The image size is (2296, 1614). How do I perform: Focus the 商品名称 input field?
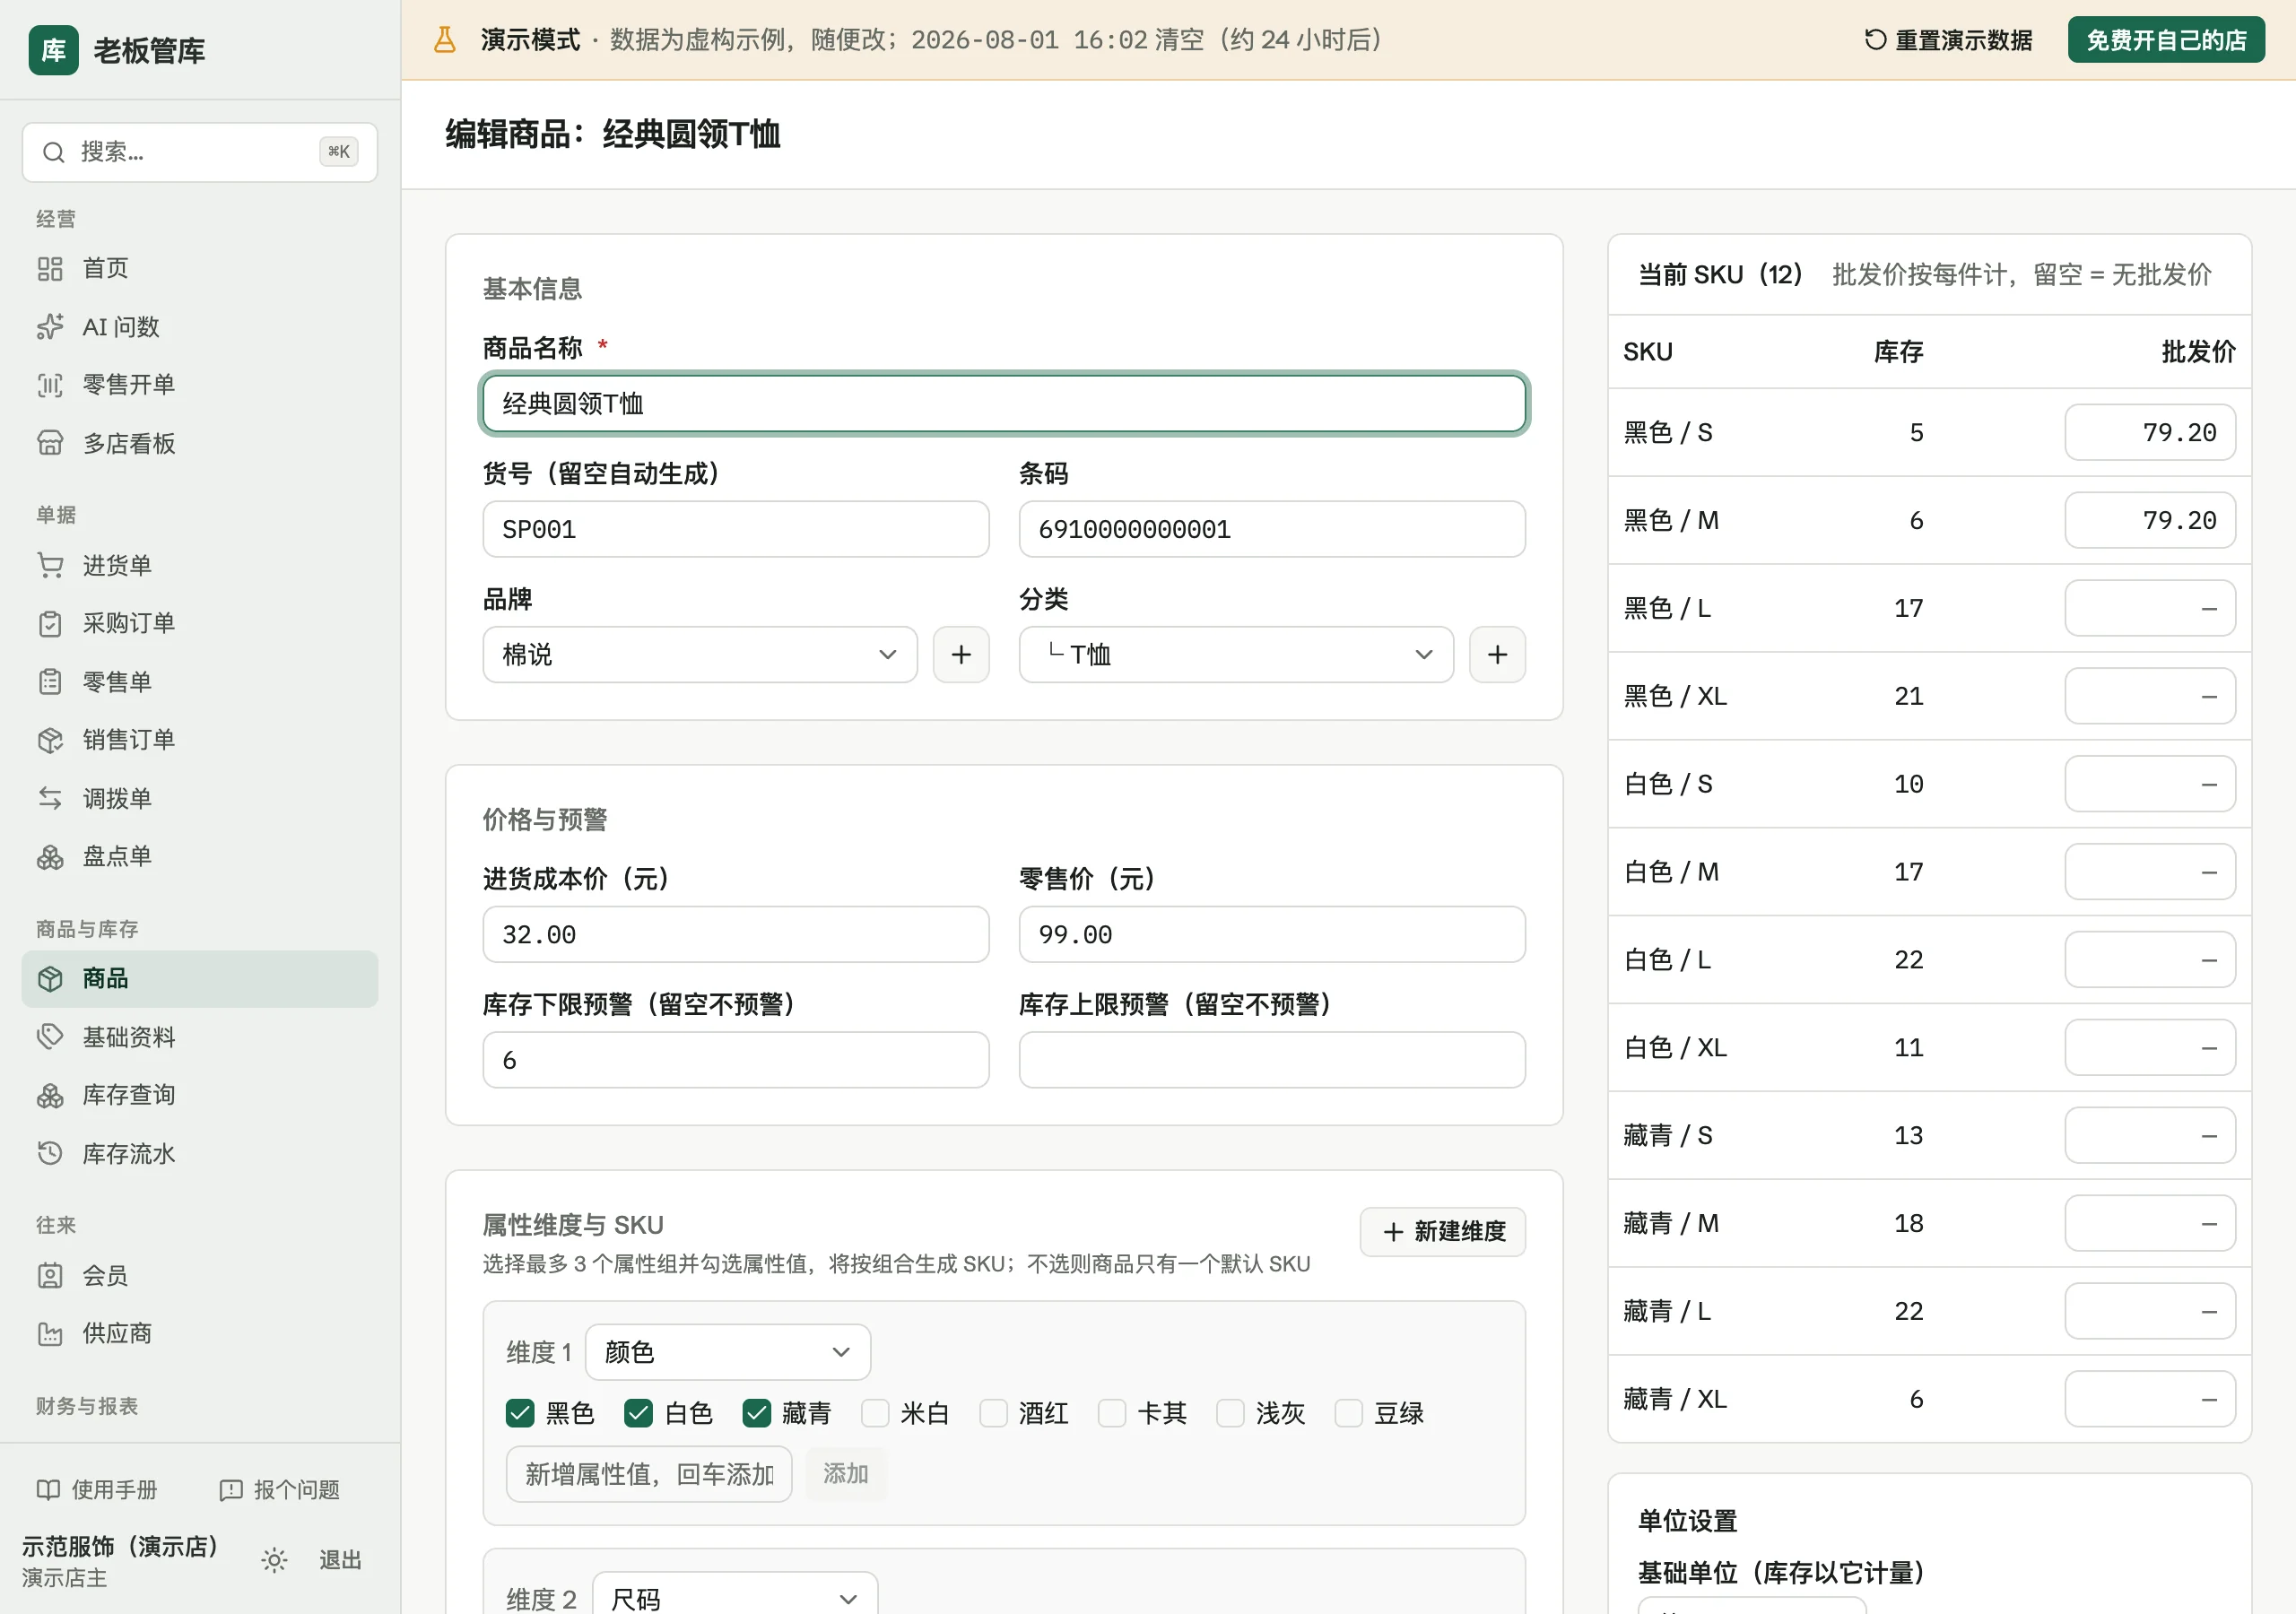tap(1004, 404)
